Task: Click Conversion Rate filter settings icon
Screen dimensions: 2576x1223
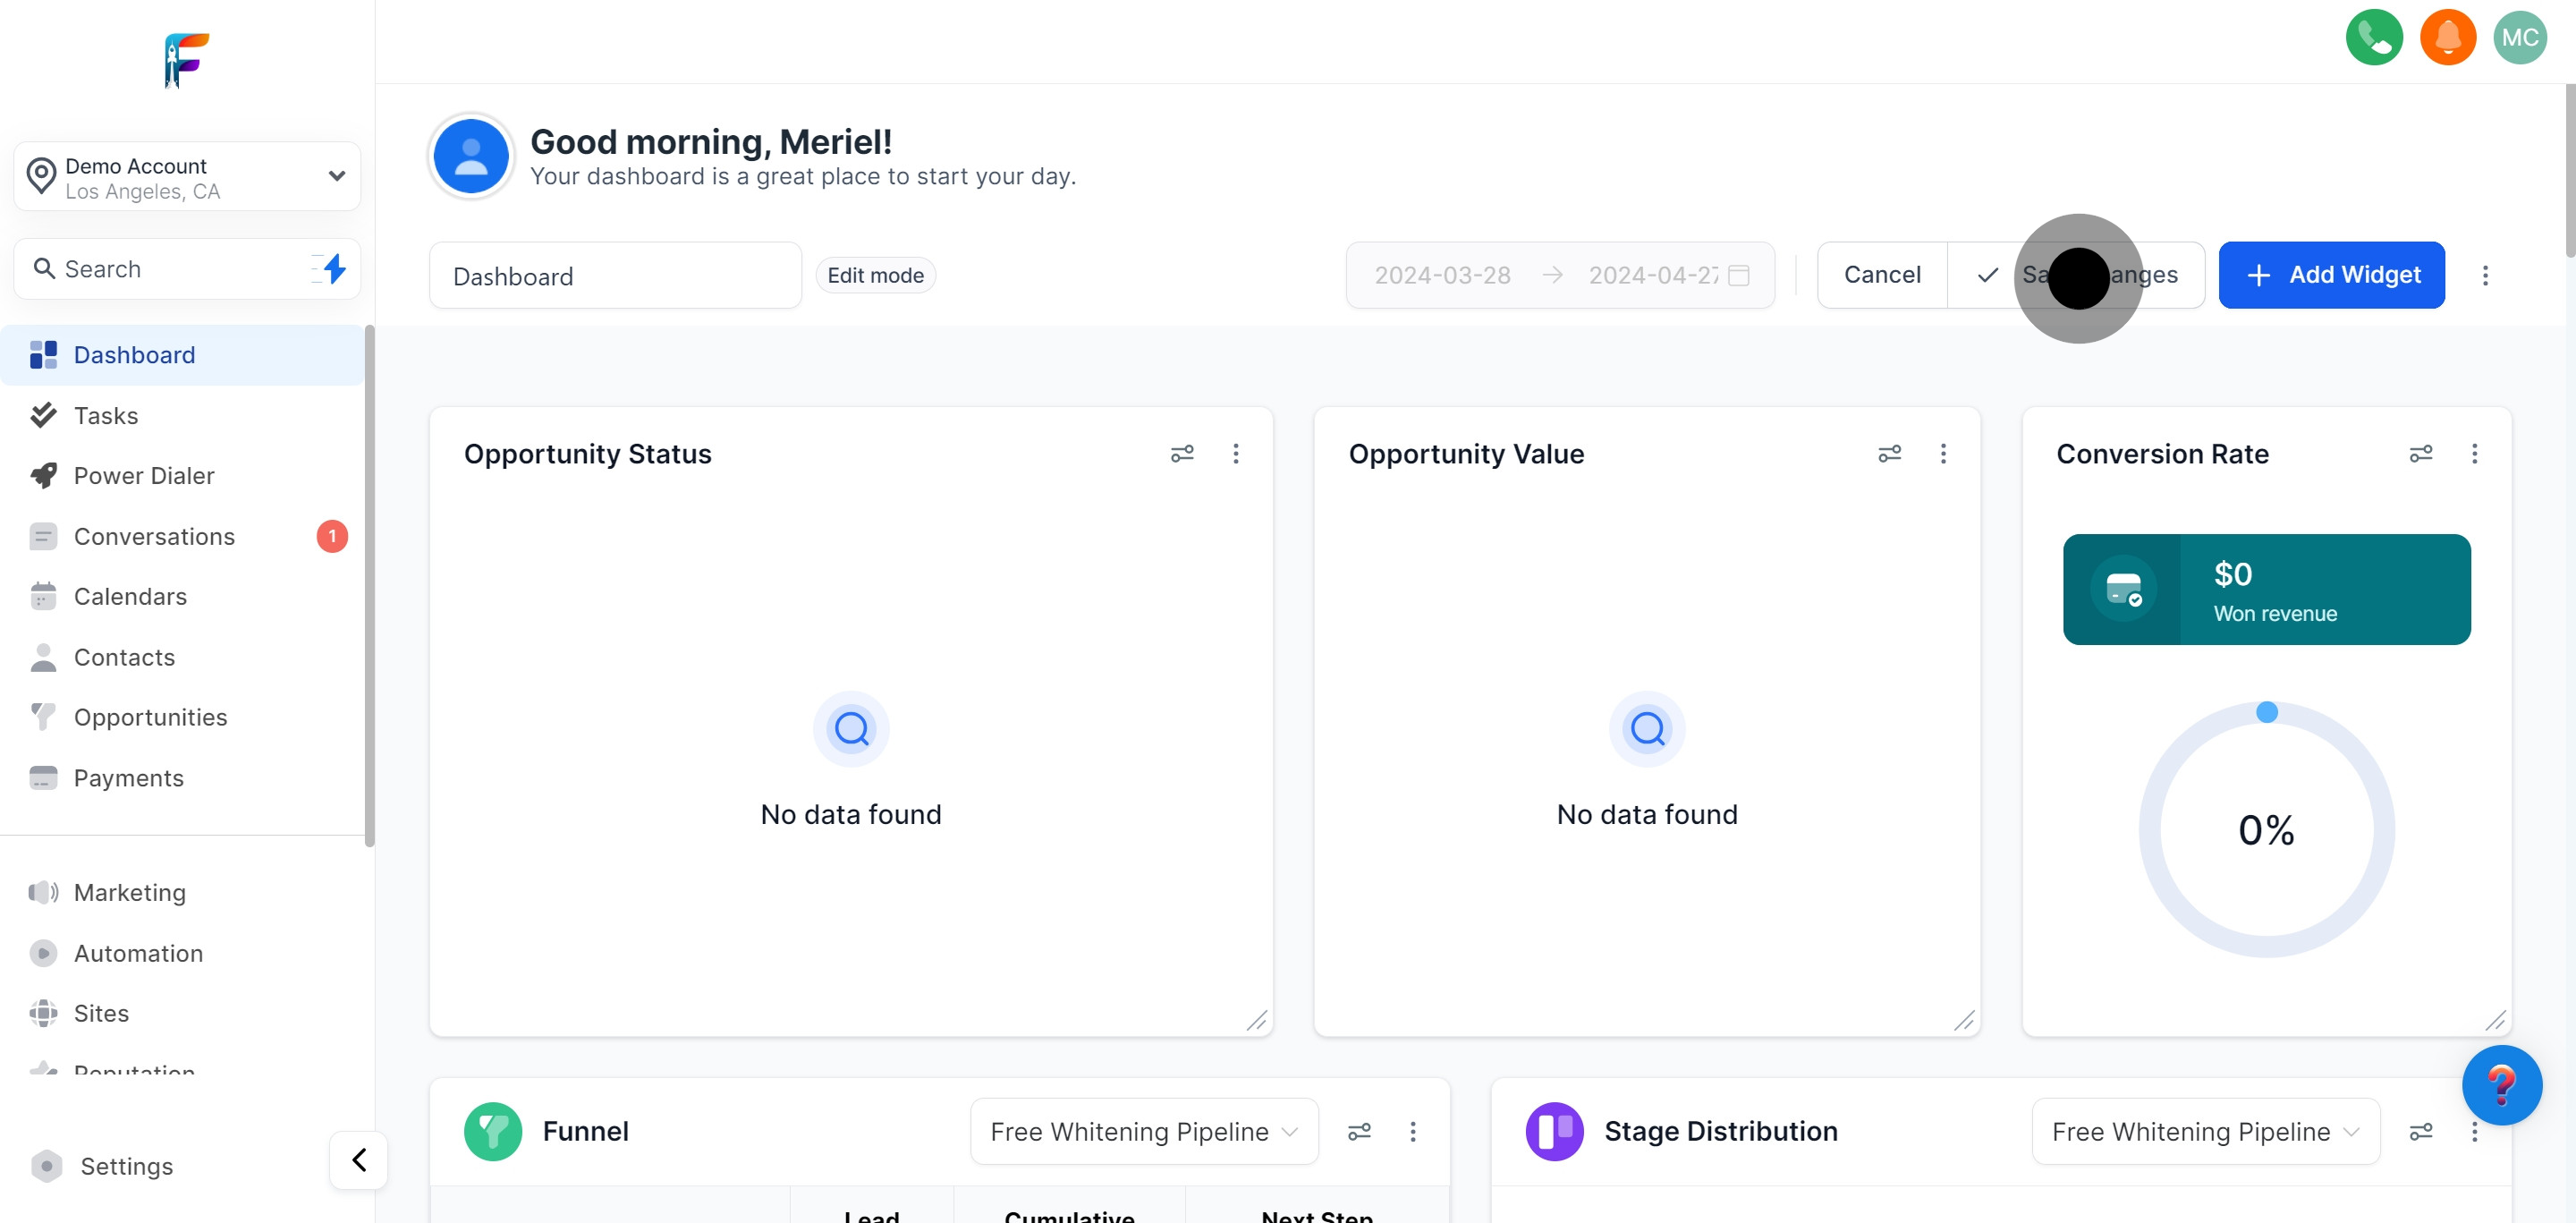Action: [x=2420, y=454]
